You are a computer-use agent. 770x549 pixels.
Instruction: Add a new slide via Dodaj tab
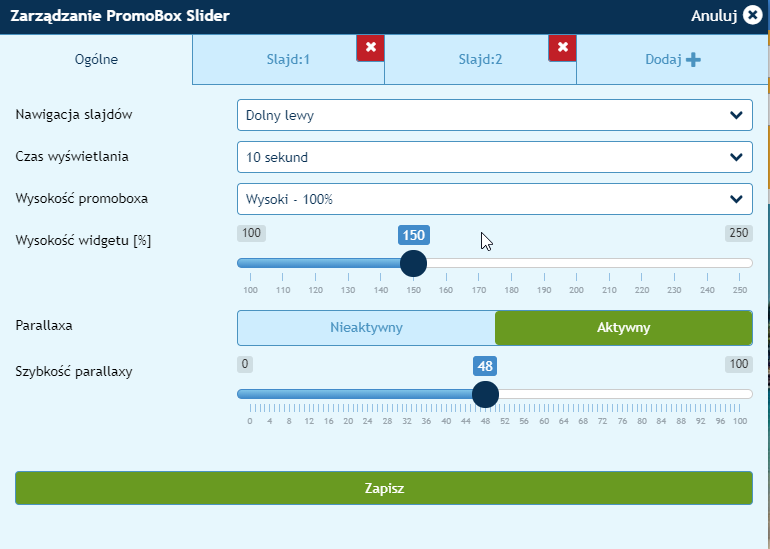click(673, 59)
